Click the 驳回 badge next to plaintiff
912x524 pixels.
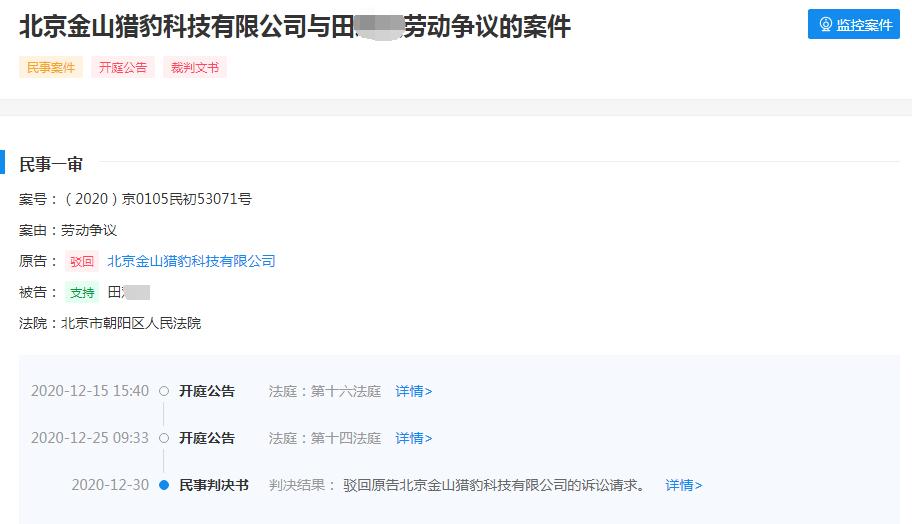click(81, 262)
